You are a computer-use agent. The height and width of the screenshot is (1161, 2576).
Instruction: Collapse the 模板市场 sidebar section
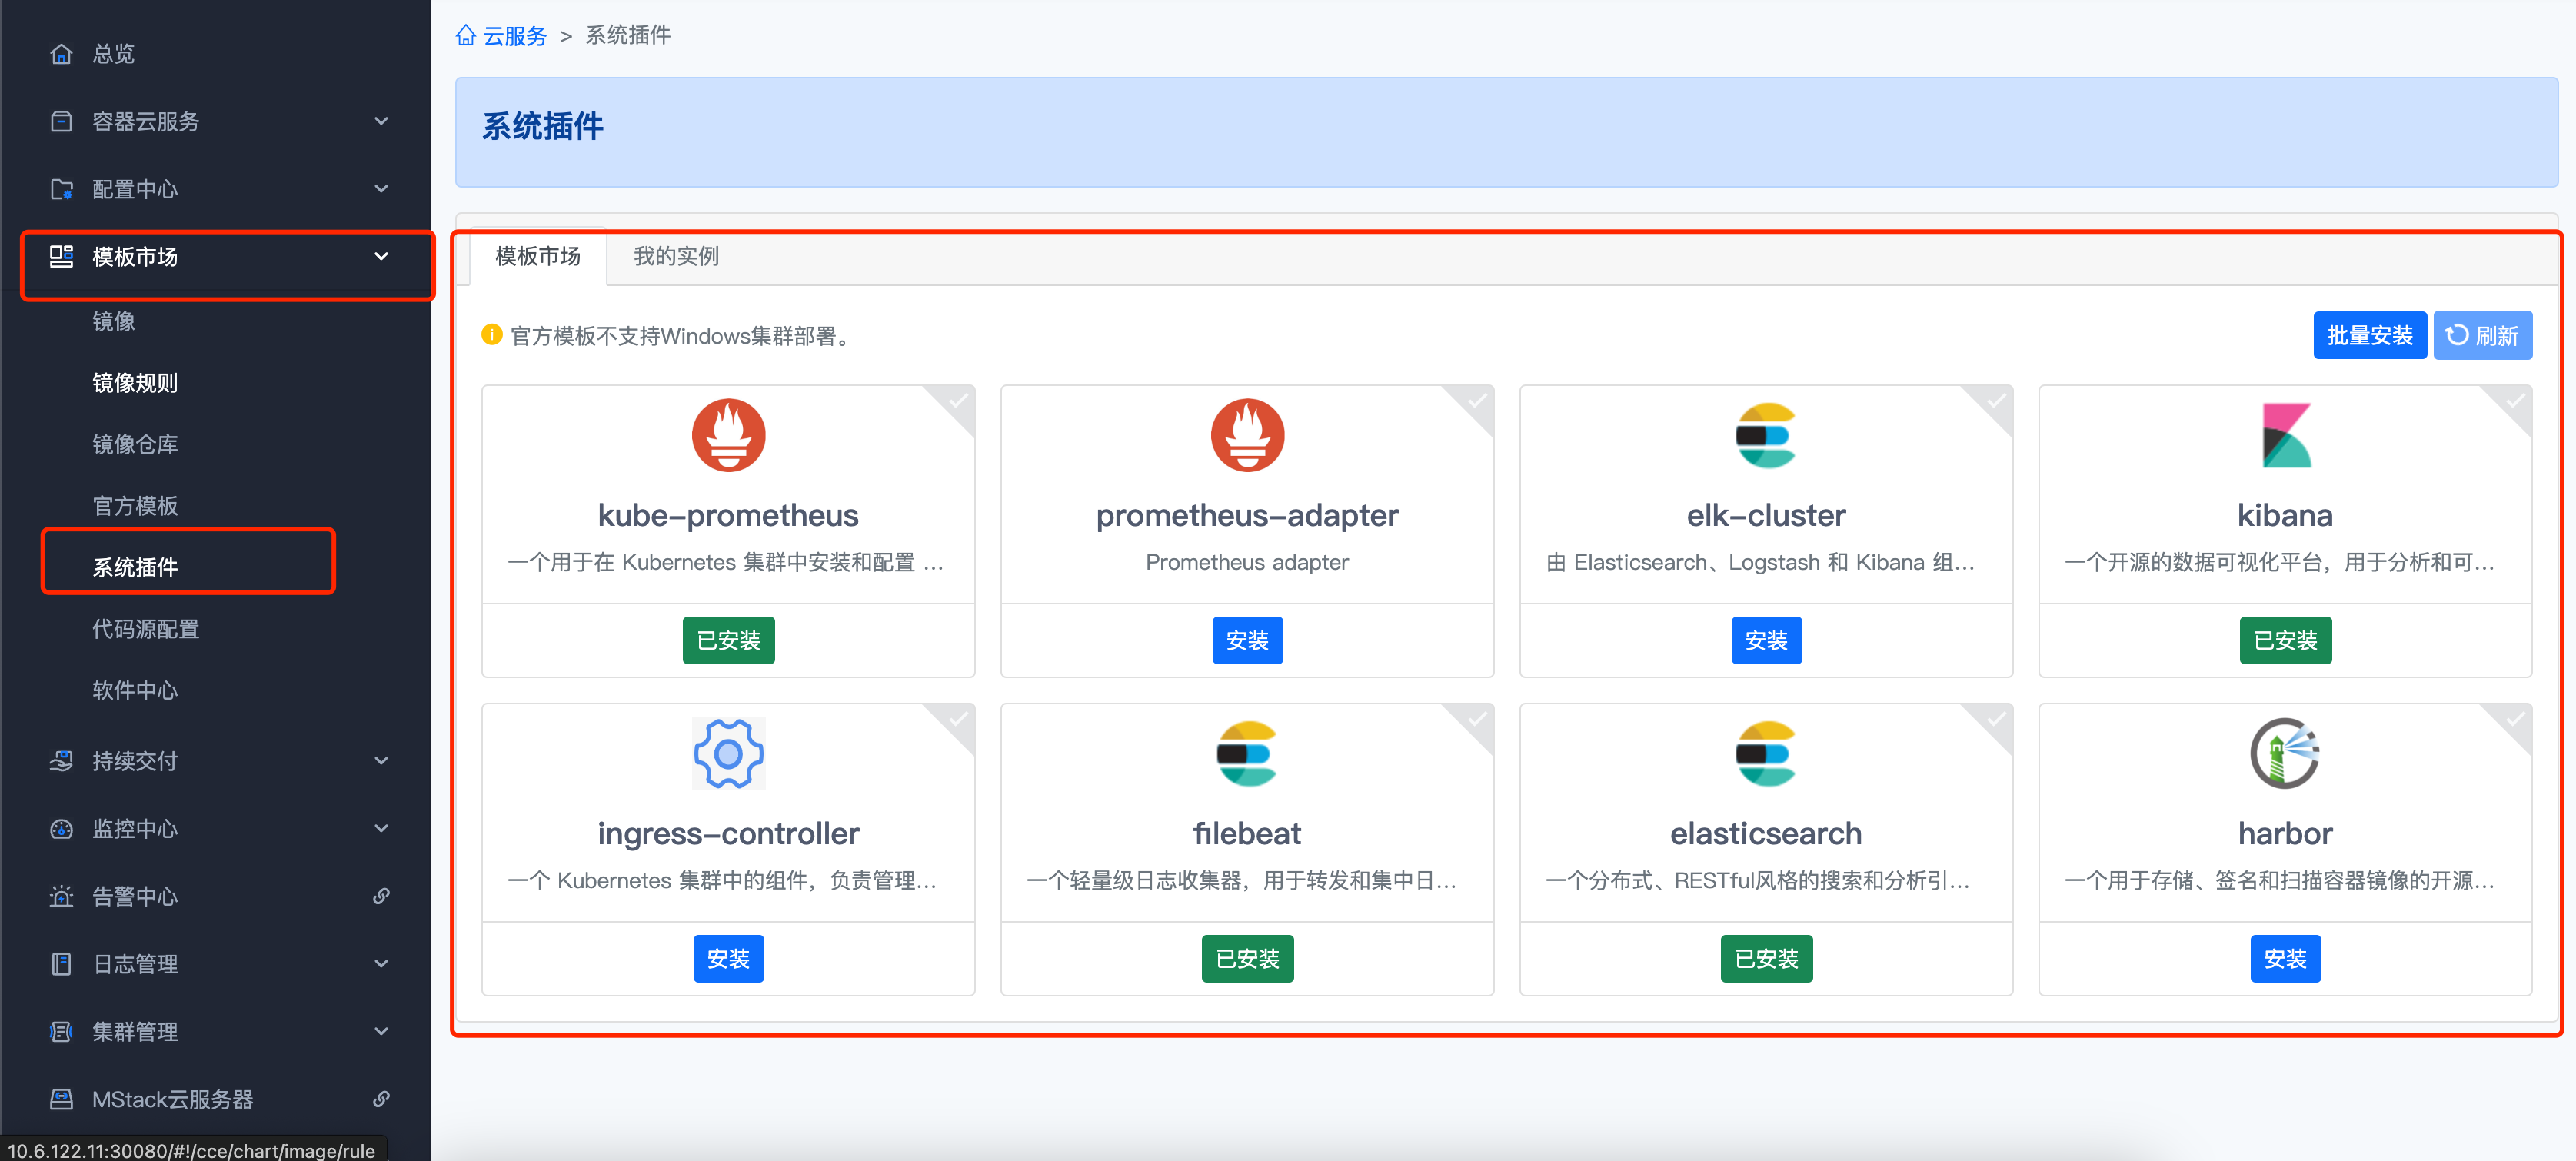coord(381,257)
